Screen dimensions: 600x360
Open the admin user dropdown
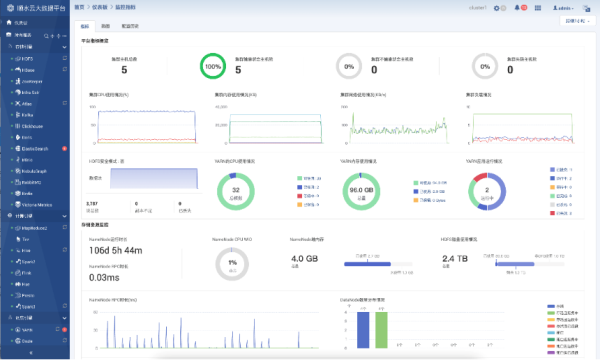563,8
